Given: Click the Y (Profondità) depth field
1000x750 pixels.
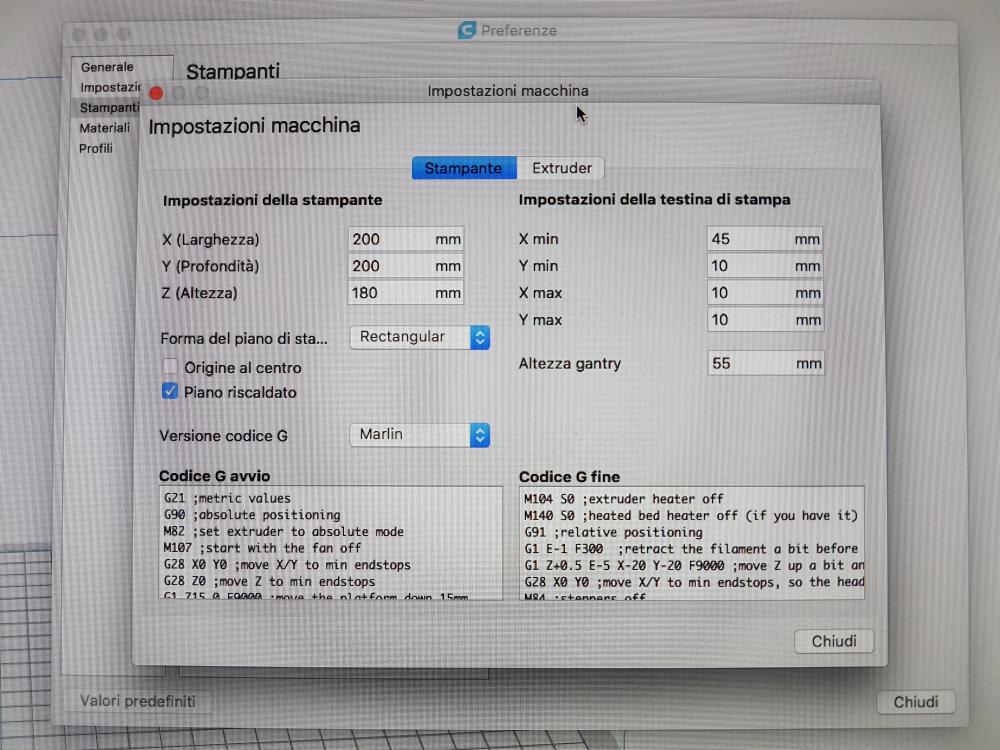Looking at the screenshot, I should (x=390, y=266).
